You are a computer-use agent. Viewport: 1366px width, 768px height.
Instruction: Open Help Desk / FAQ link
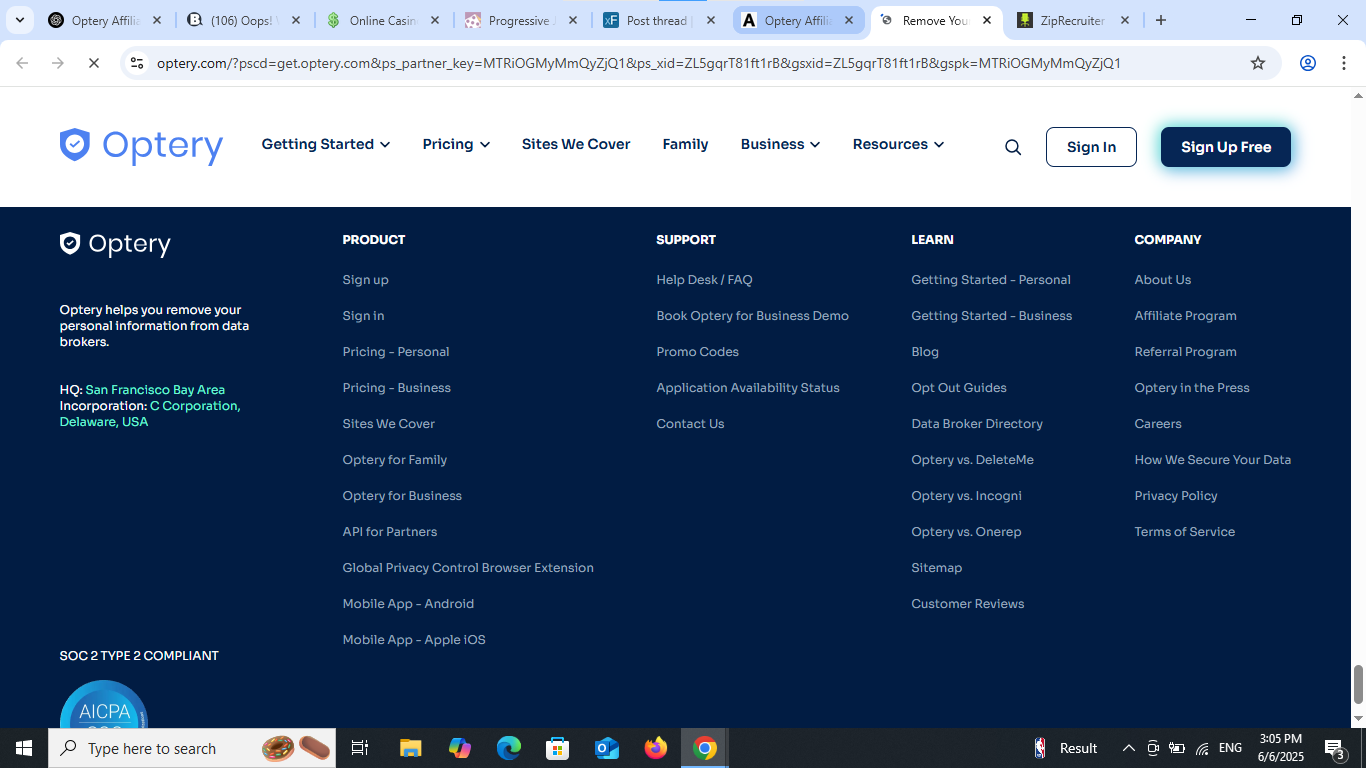click(x=704, y=280)
